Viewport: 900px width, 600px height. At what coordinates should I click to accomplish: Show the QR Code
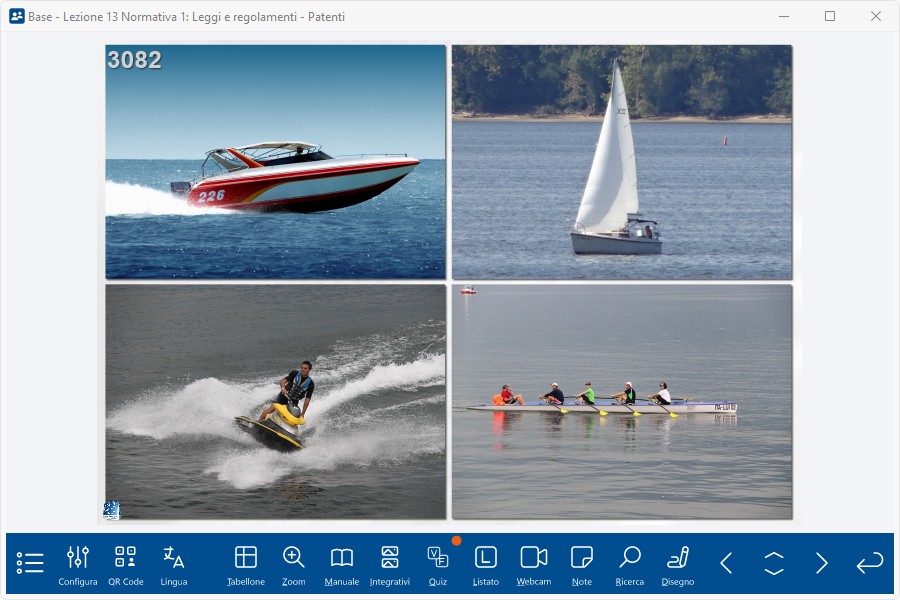[126, 564]
